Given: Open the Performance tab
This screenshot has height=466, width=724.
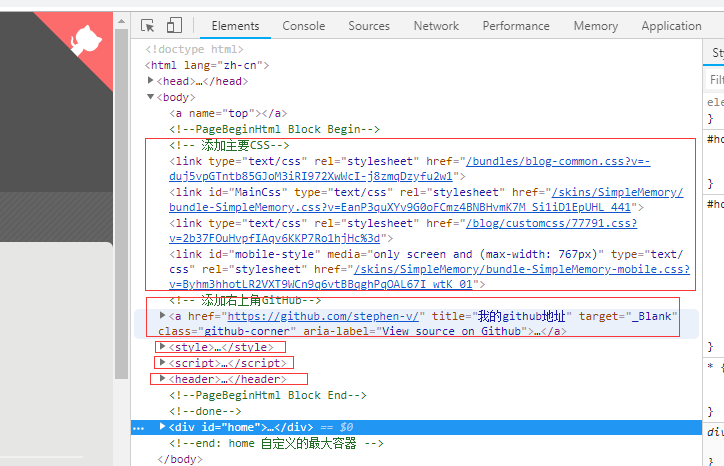Looking at the screenshot, I should click(x=516, y=26).
